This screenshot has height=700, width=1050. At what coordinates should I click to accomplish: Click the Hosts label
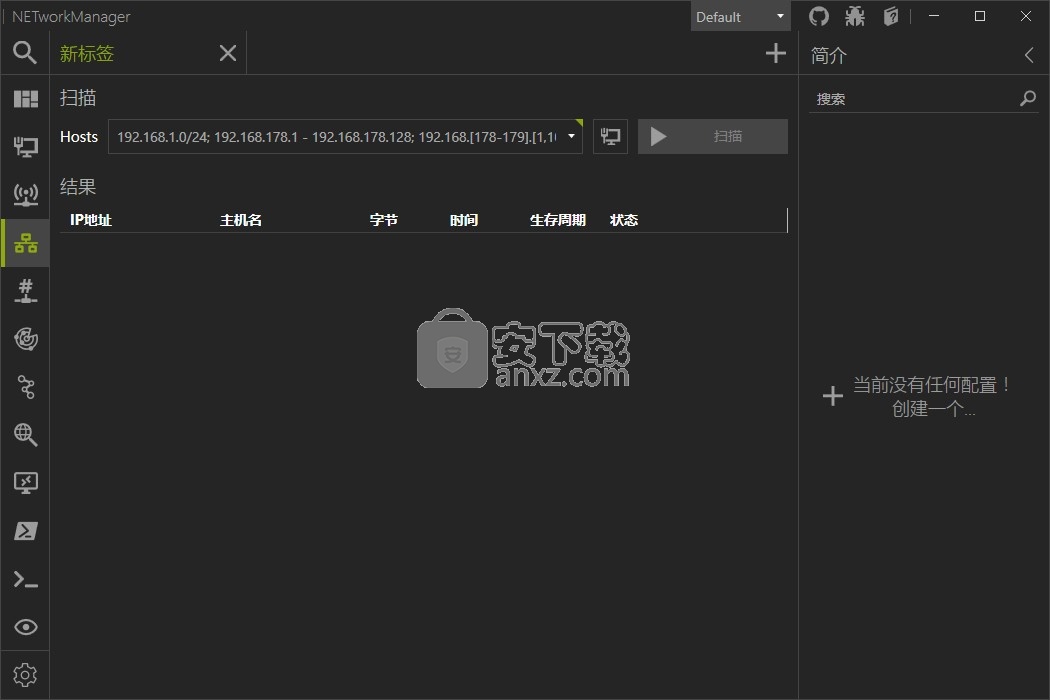tap(78, 137)
